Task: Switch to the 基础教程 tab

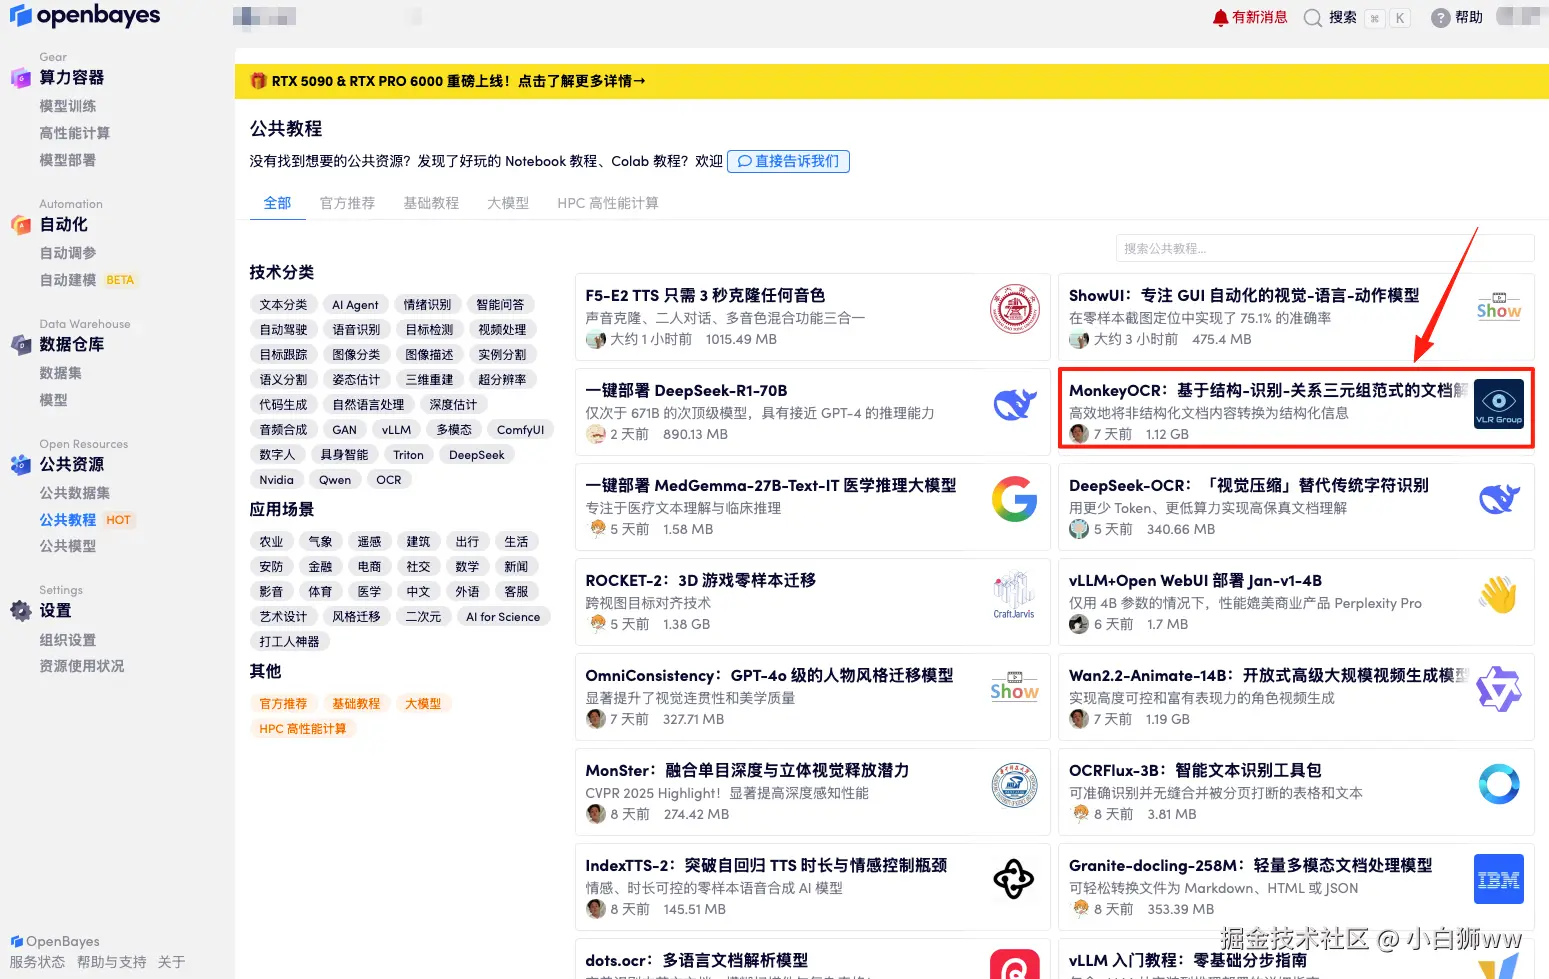Action: [431, 203]
